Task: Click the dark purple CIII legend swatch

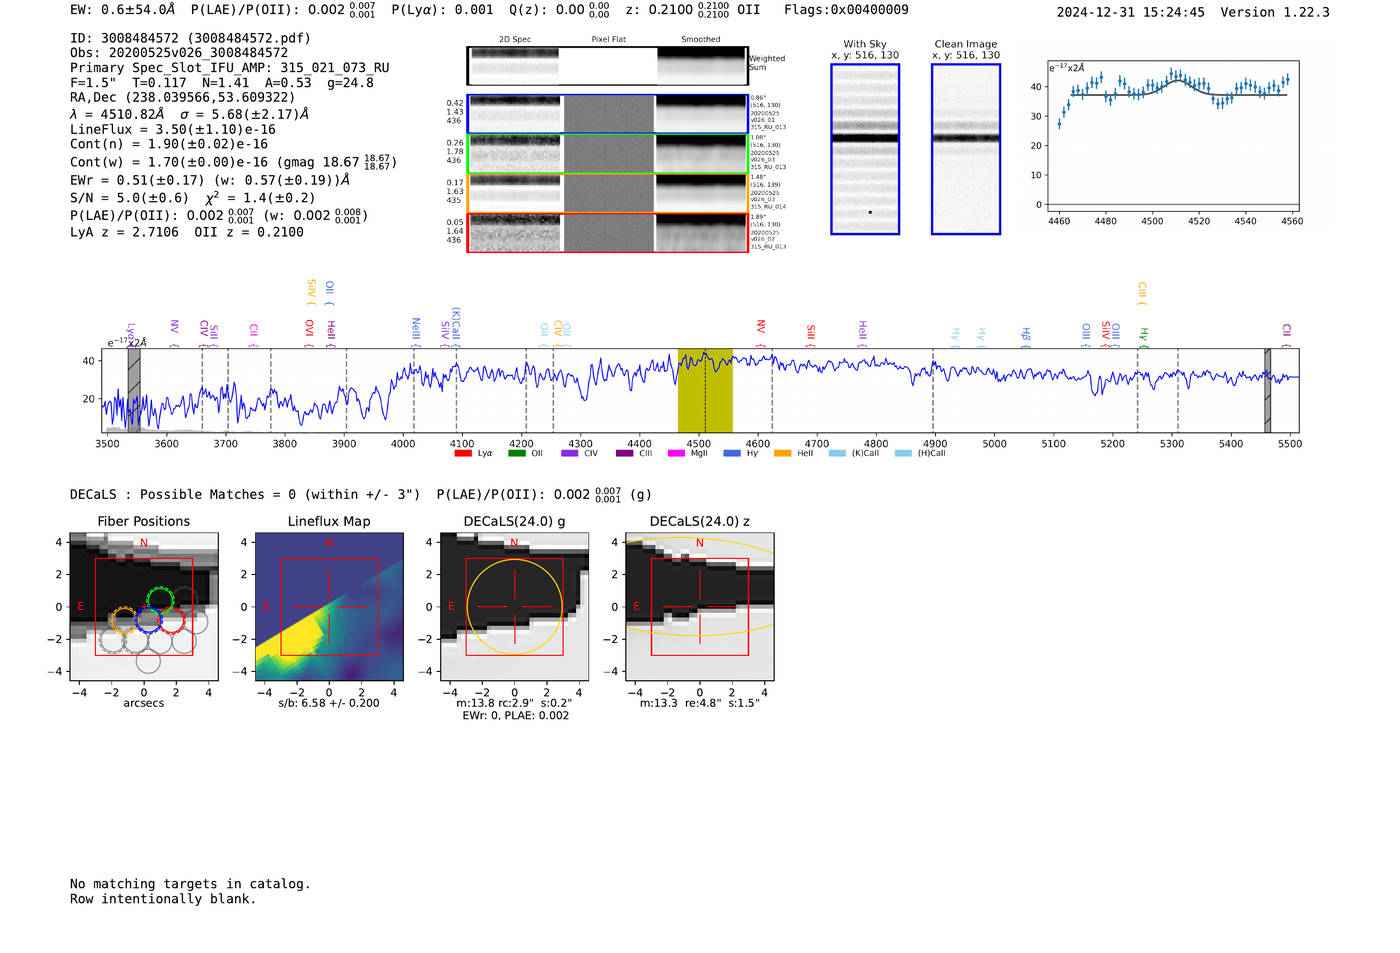Action: click(624, 453)
